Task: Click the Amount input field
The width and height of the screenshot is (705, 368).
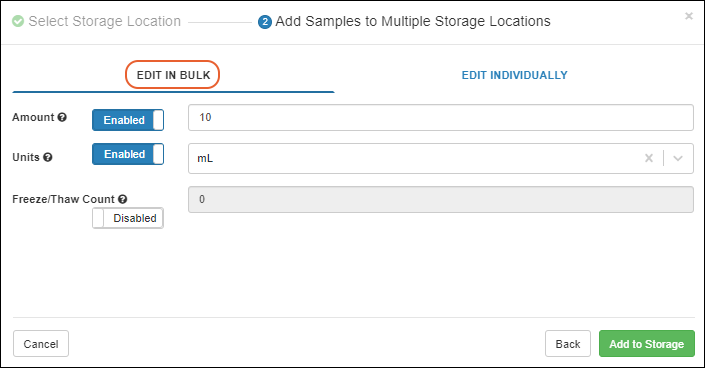Action: pyautogui.click(x=441, y=117)
